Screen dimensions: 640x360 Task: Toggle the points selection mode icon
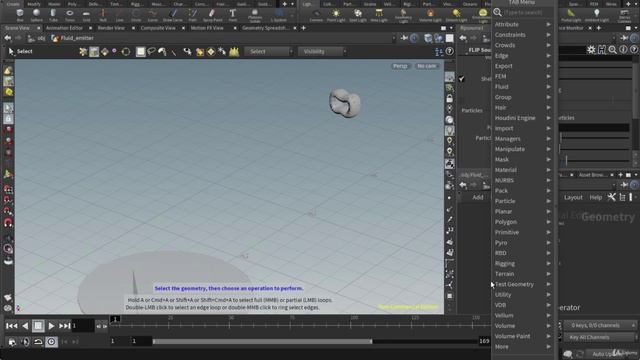tap(115, 51)
